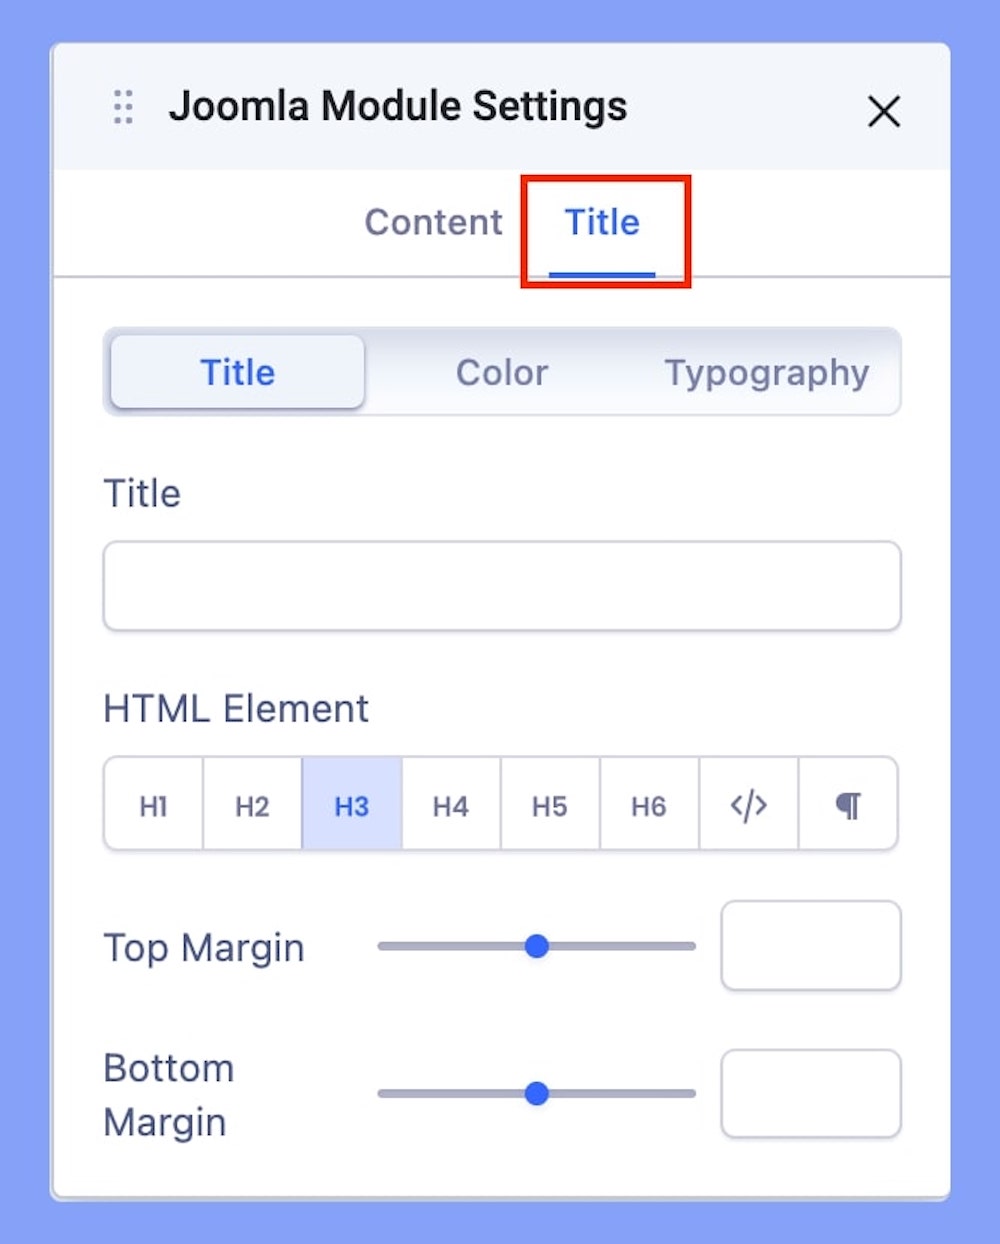Set HTML element to H5
The image size is (1000, 1244).
[550, 805]
